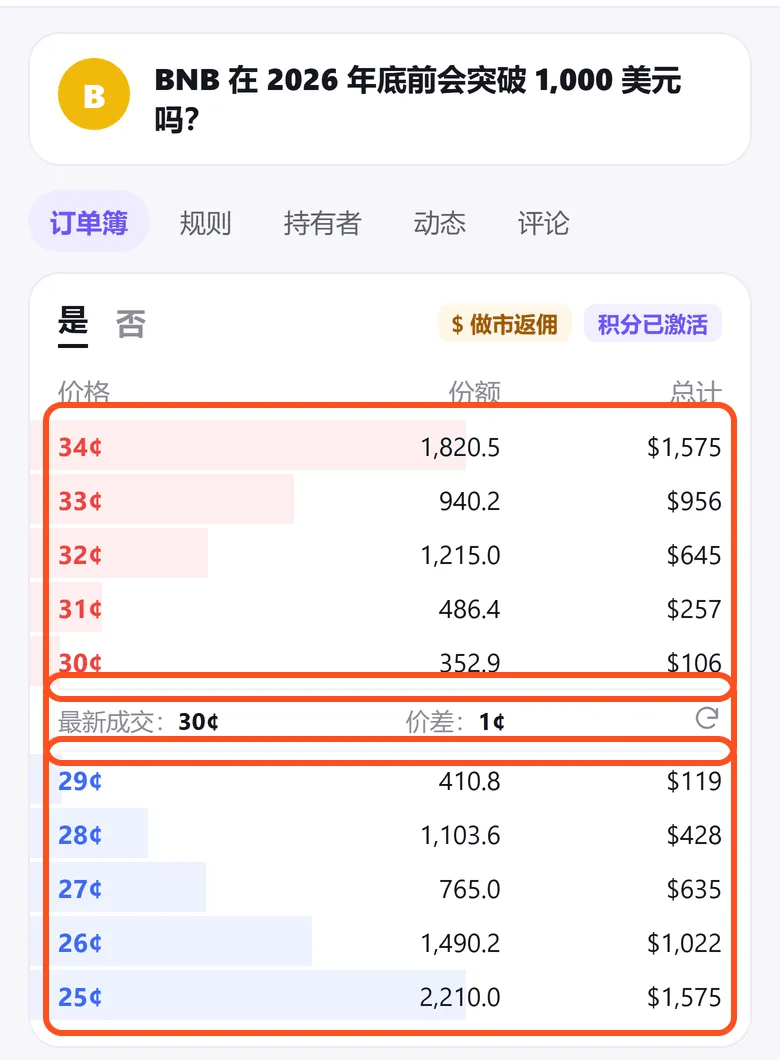Screen dimensions: 780x1060
Task: Click the 积分已激活 badge
Action: tap(653, 324)
